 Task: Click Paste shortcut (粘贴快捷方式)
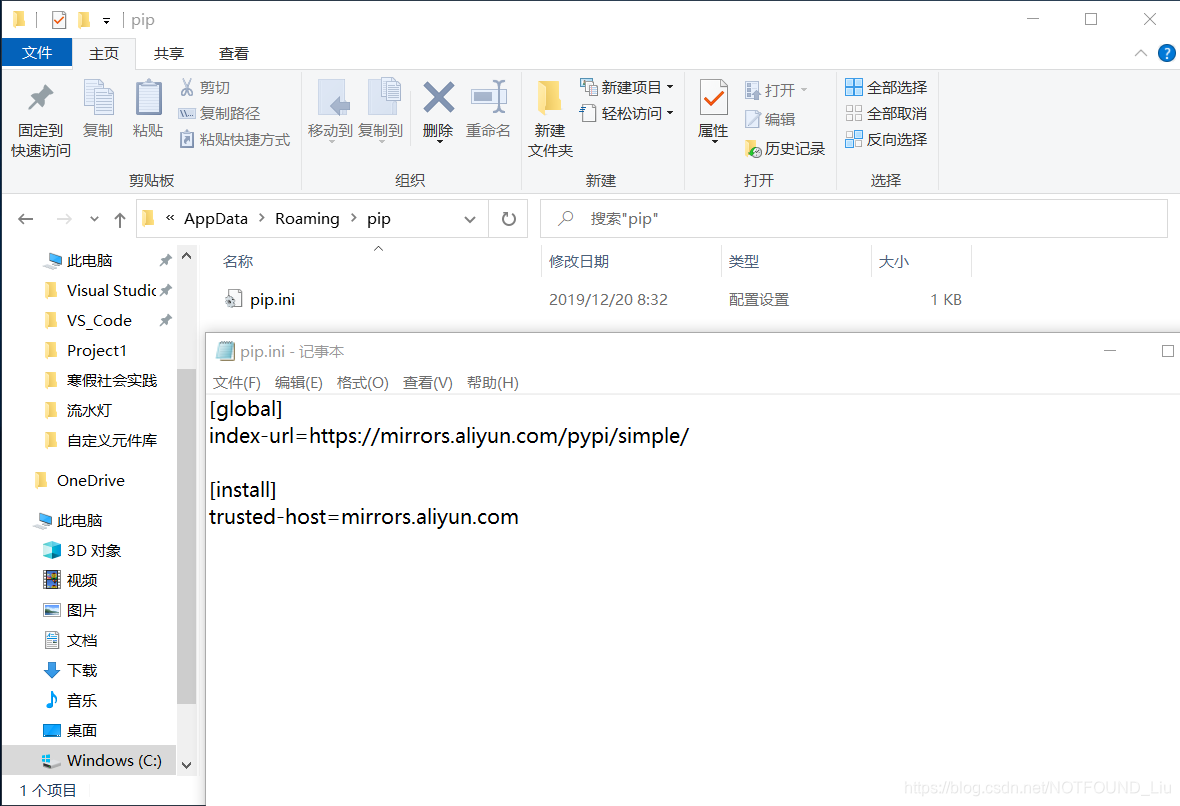[234, 139]
